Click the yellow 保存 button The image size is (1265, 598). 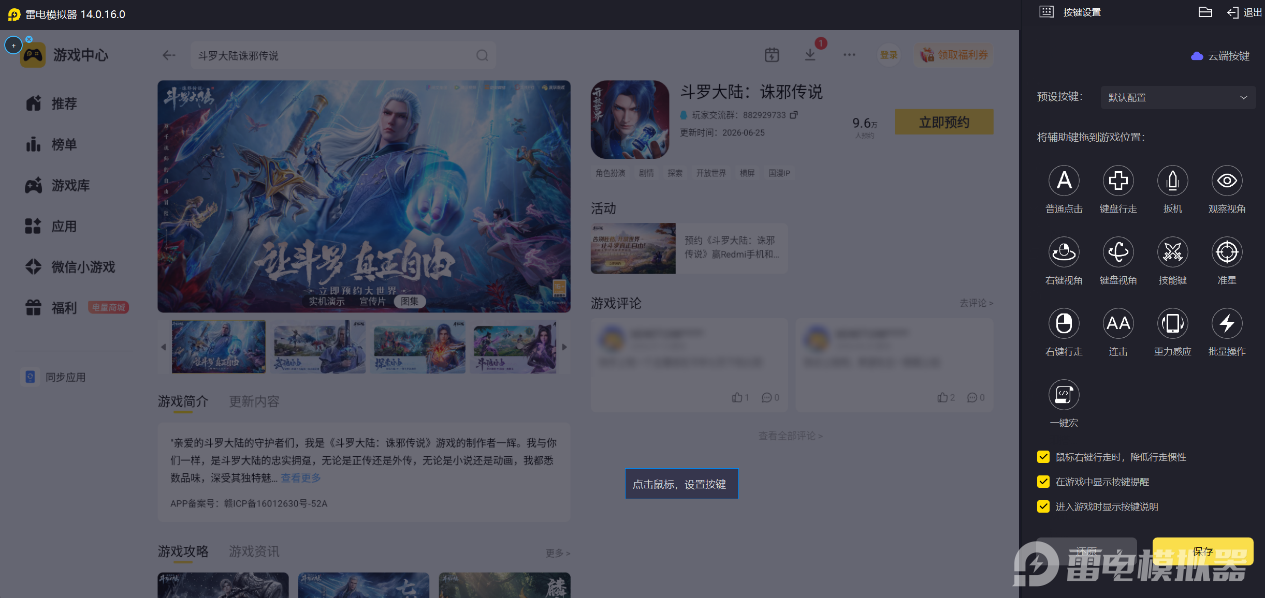tap(1203, 552)
